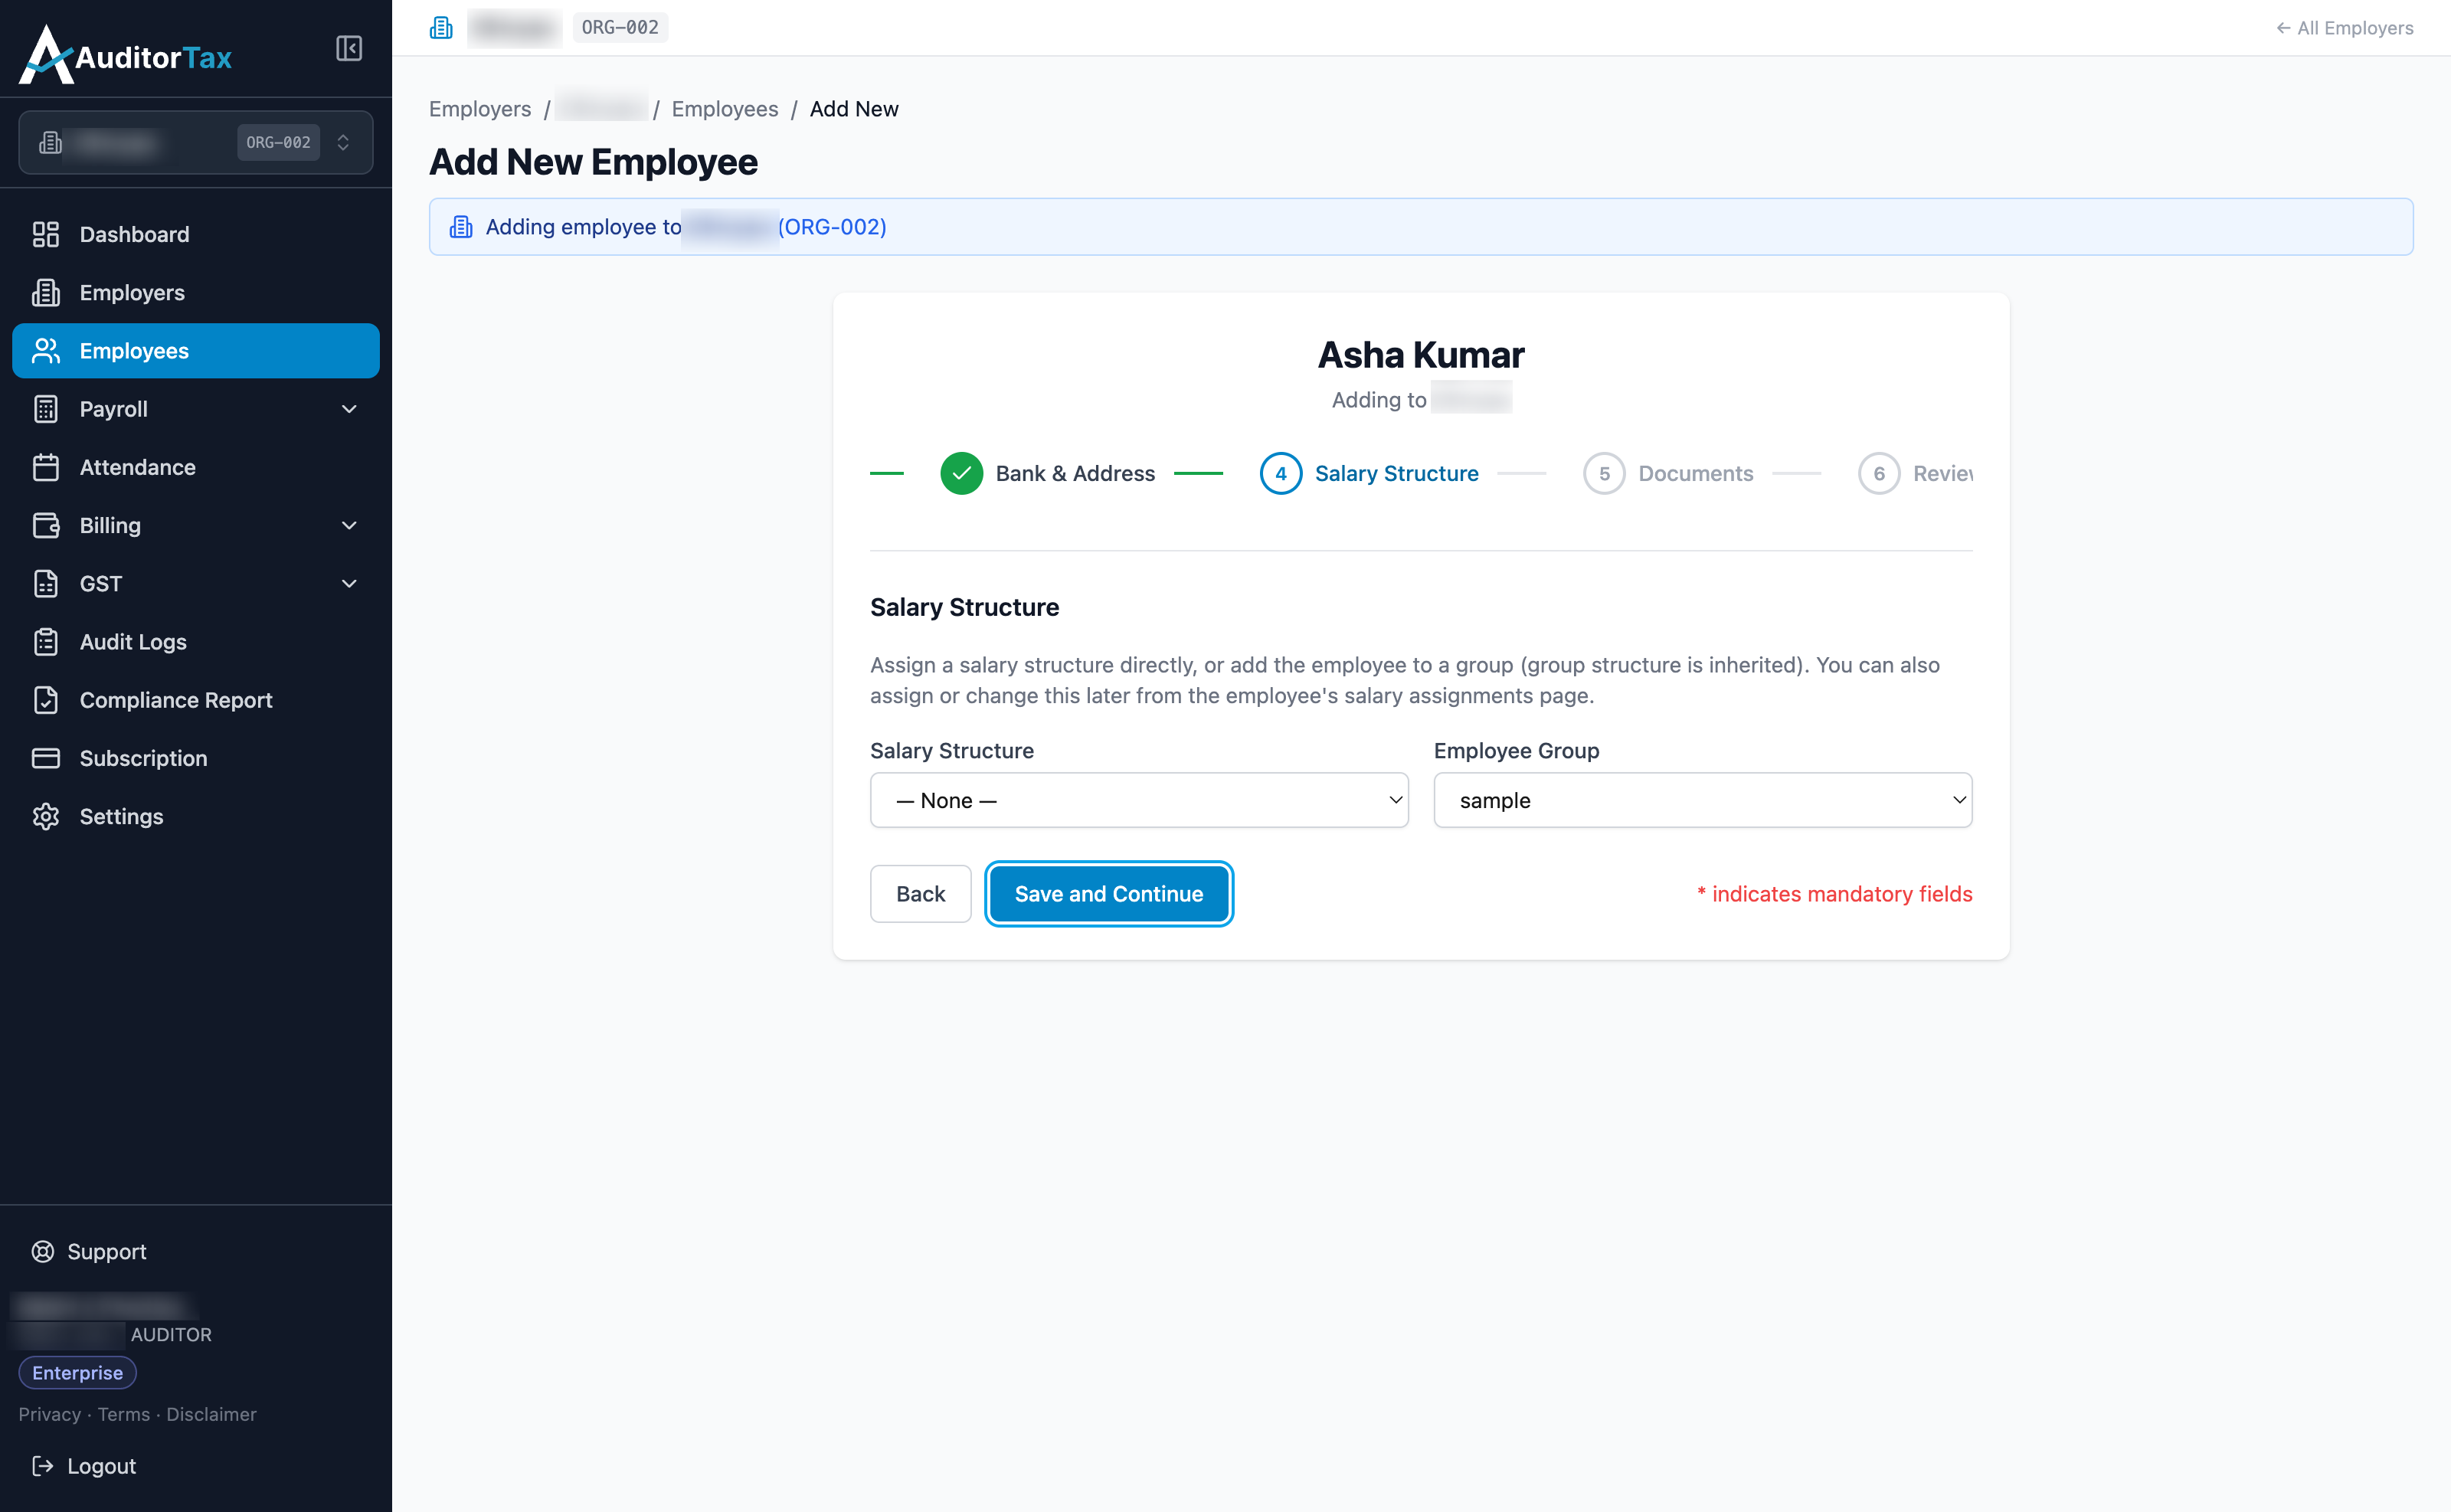Jump to step 6 Review
Screen dimensions: 2451x1512
(1915, 473)
